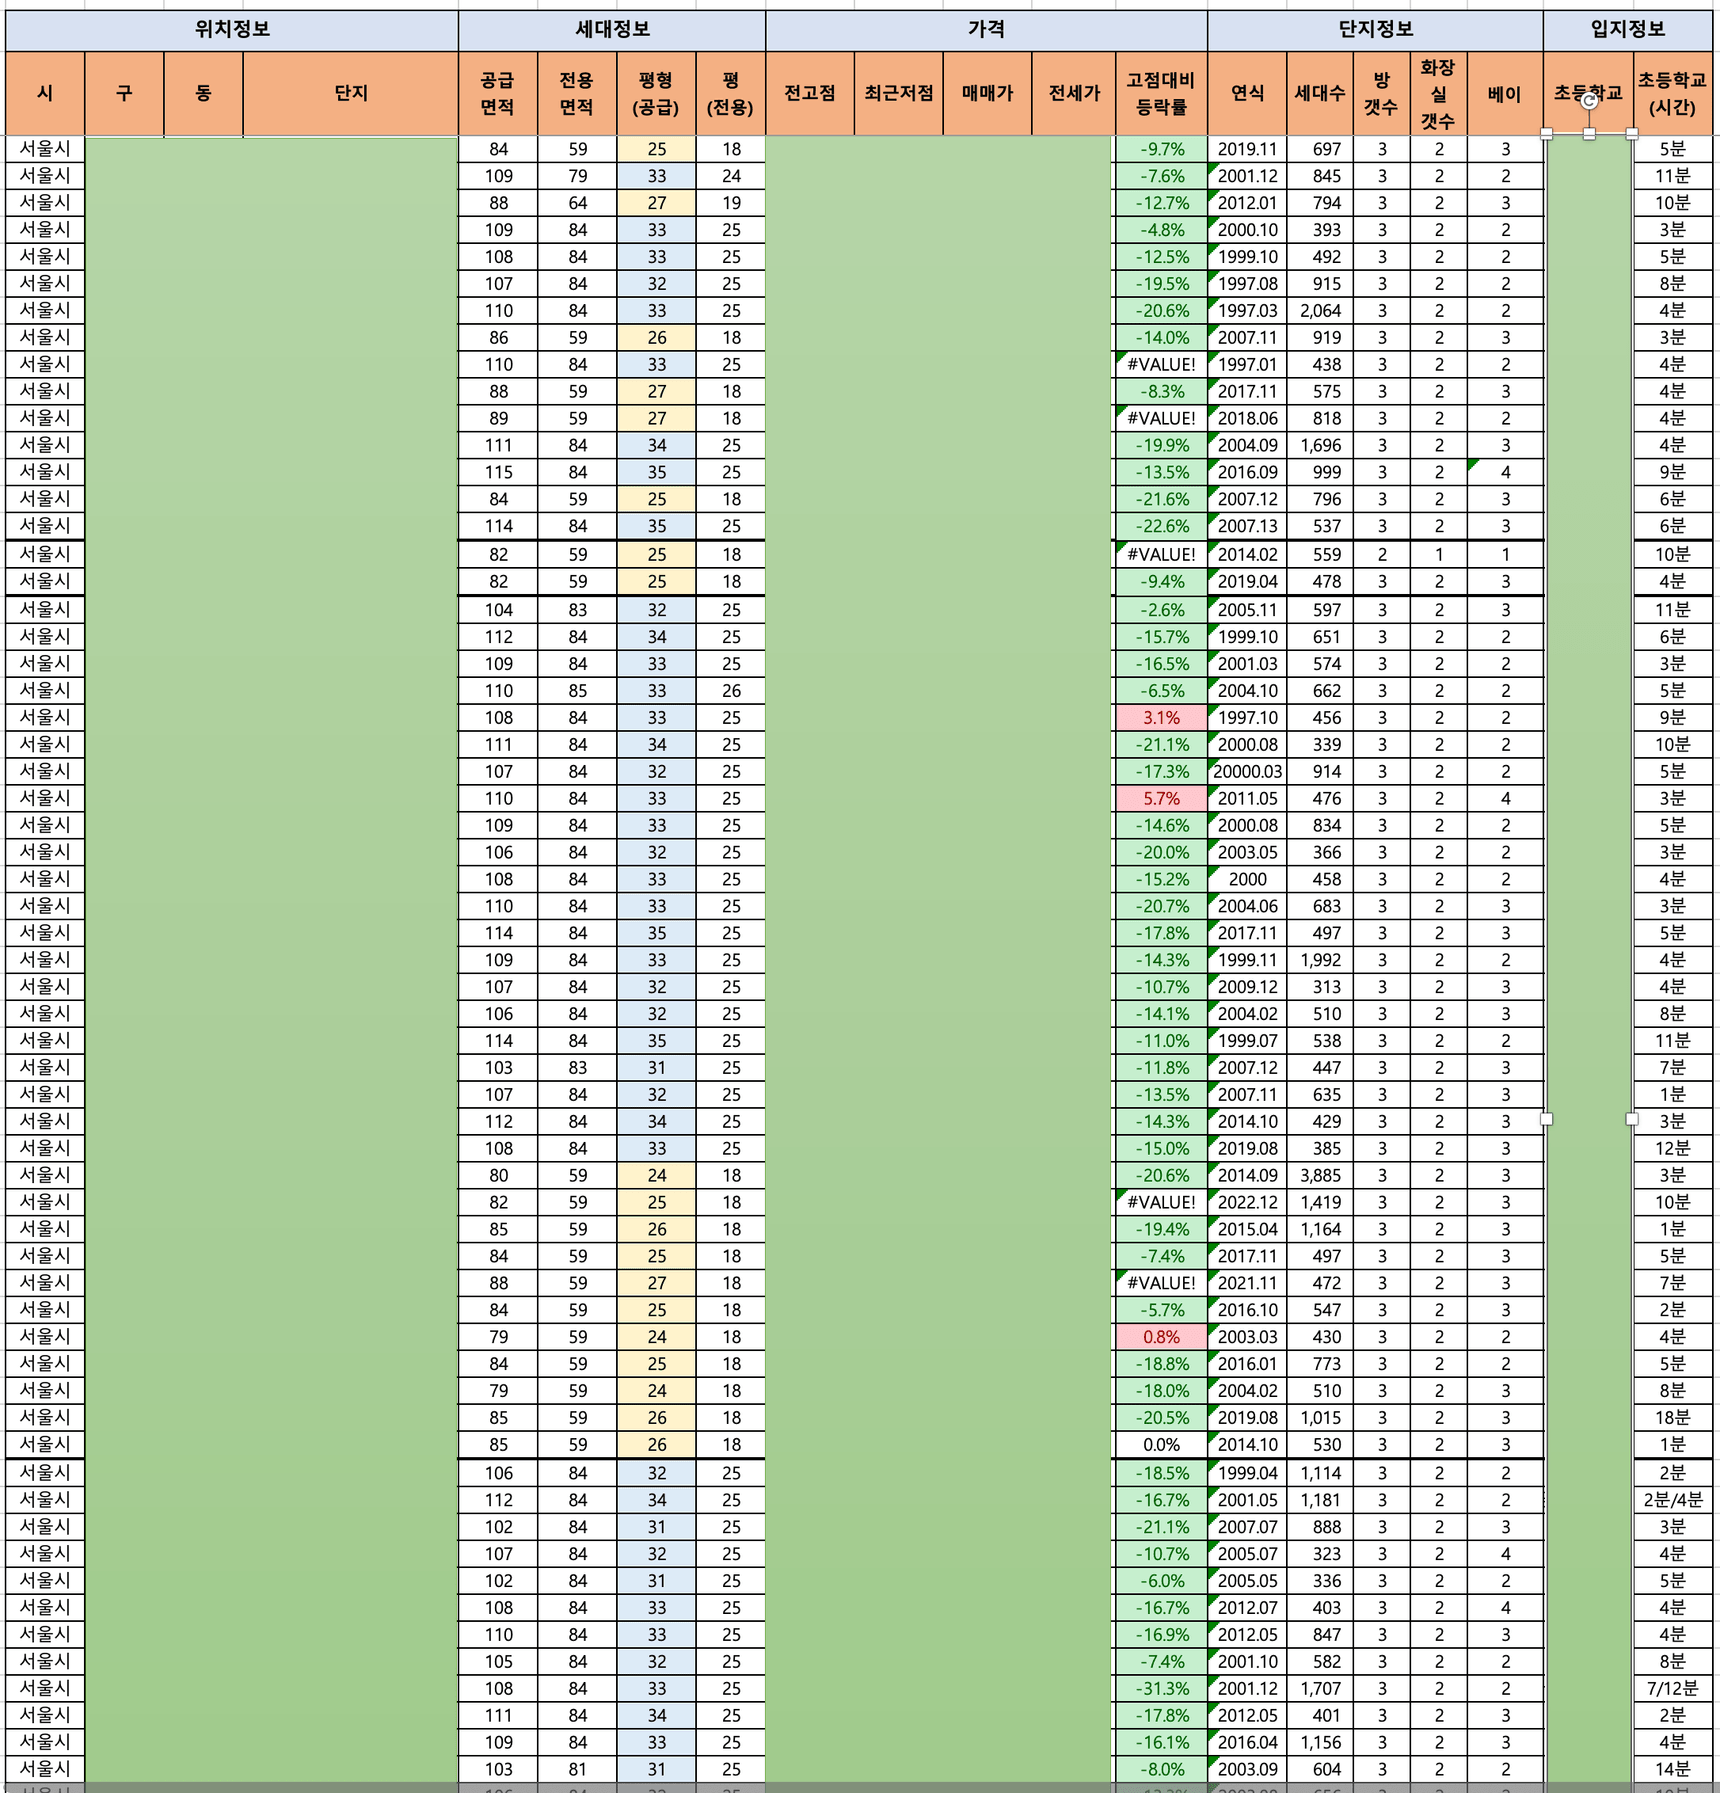Click the 1,992 households cell

[x=1320, y=960]
